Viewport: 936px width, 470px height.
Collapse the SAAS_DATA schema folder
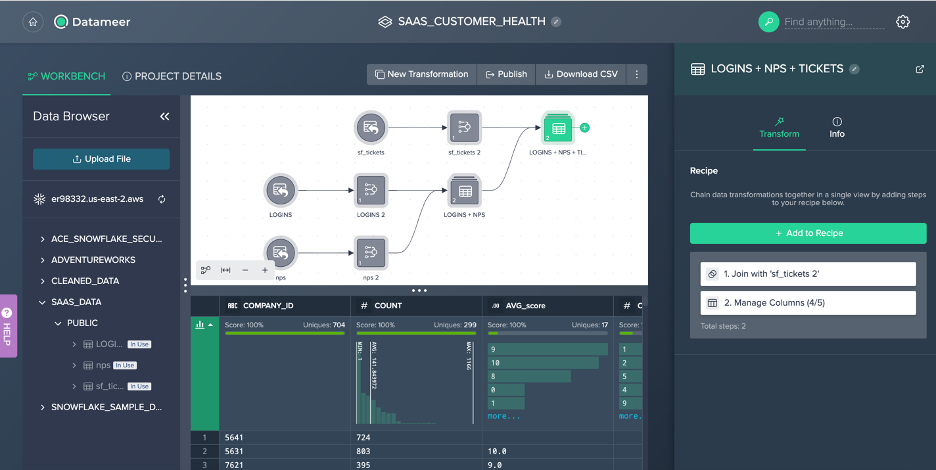point(42,302)
